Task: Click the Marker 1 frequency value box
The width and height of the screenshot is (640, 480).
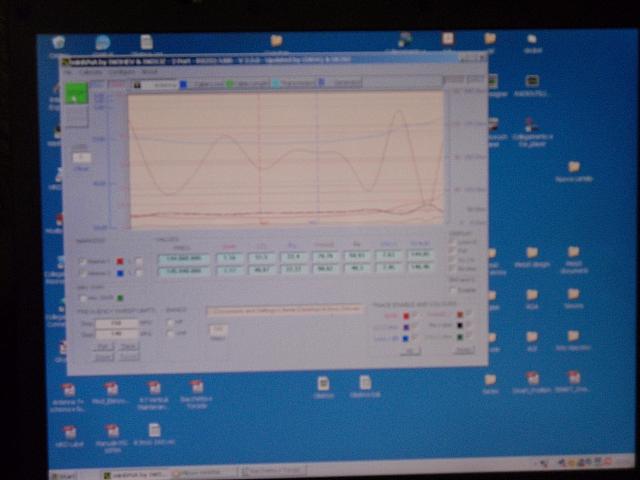Action: [184, 259]
